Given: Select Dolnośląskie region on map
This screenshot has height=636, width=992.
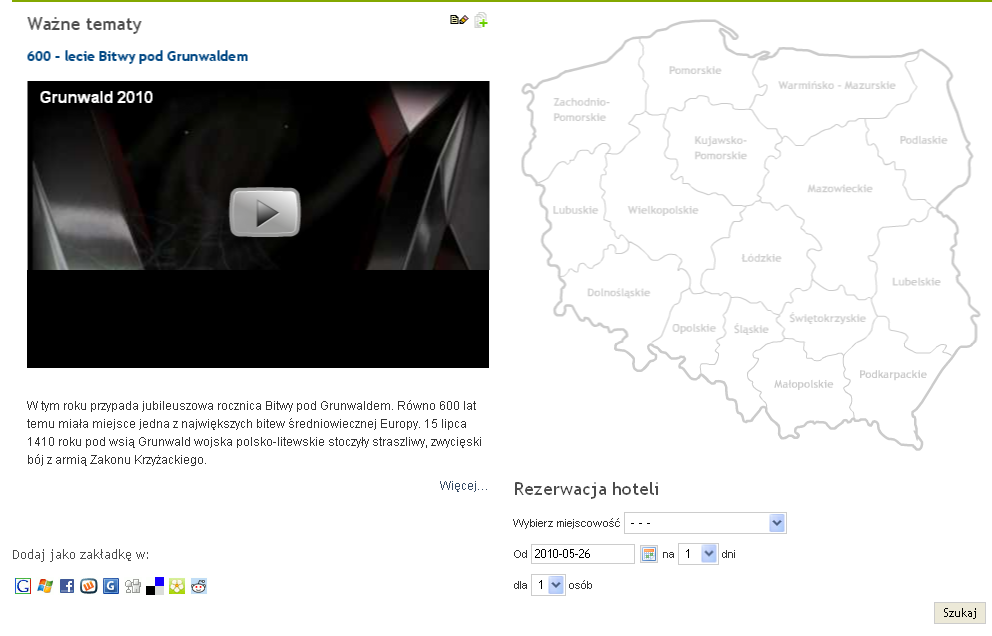Looking at the screenshot, I should coord(618,292).
